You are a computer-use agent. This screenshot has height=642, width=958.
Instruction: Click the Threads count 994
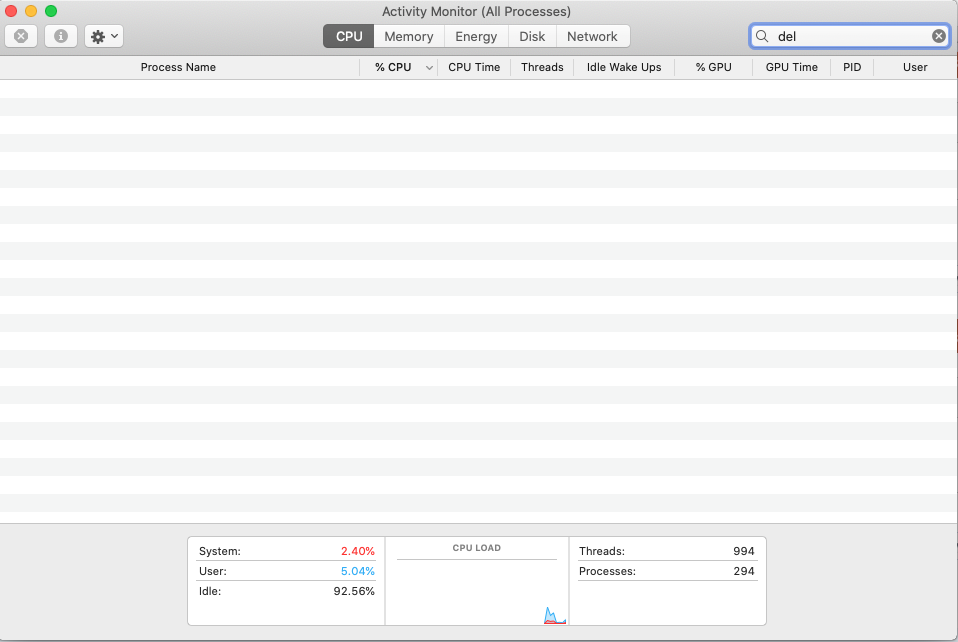click(x=744, y=551)
